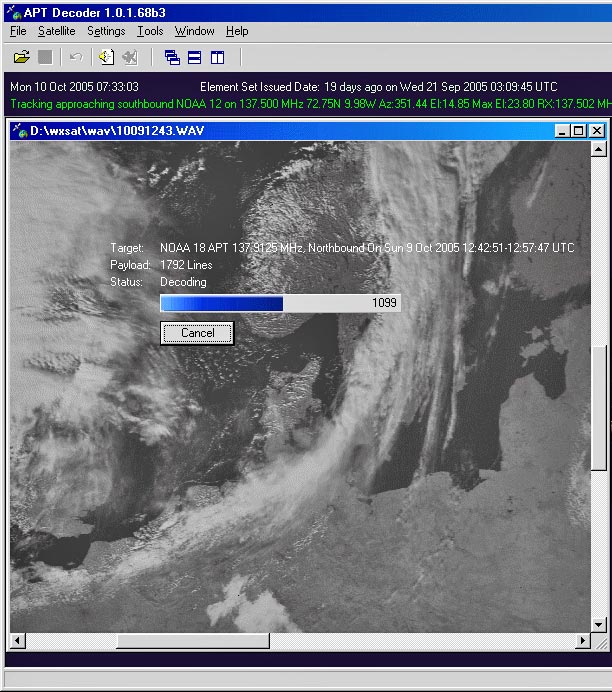The image size is (612, 692).
Task: Open the File menu
Action: 18,31
